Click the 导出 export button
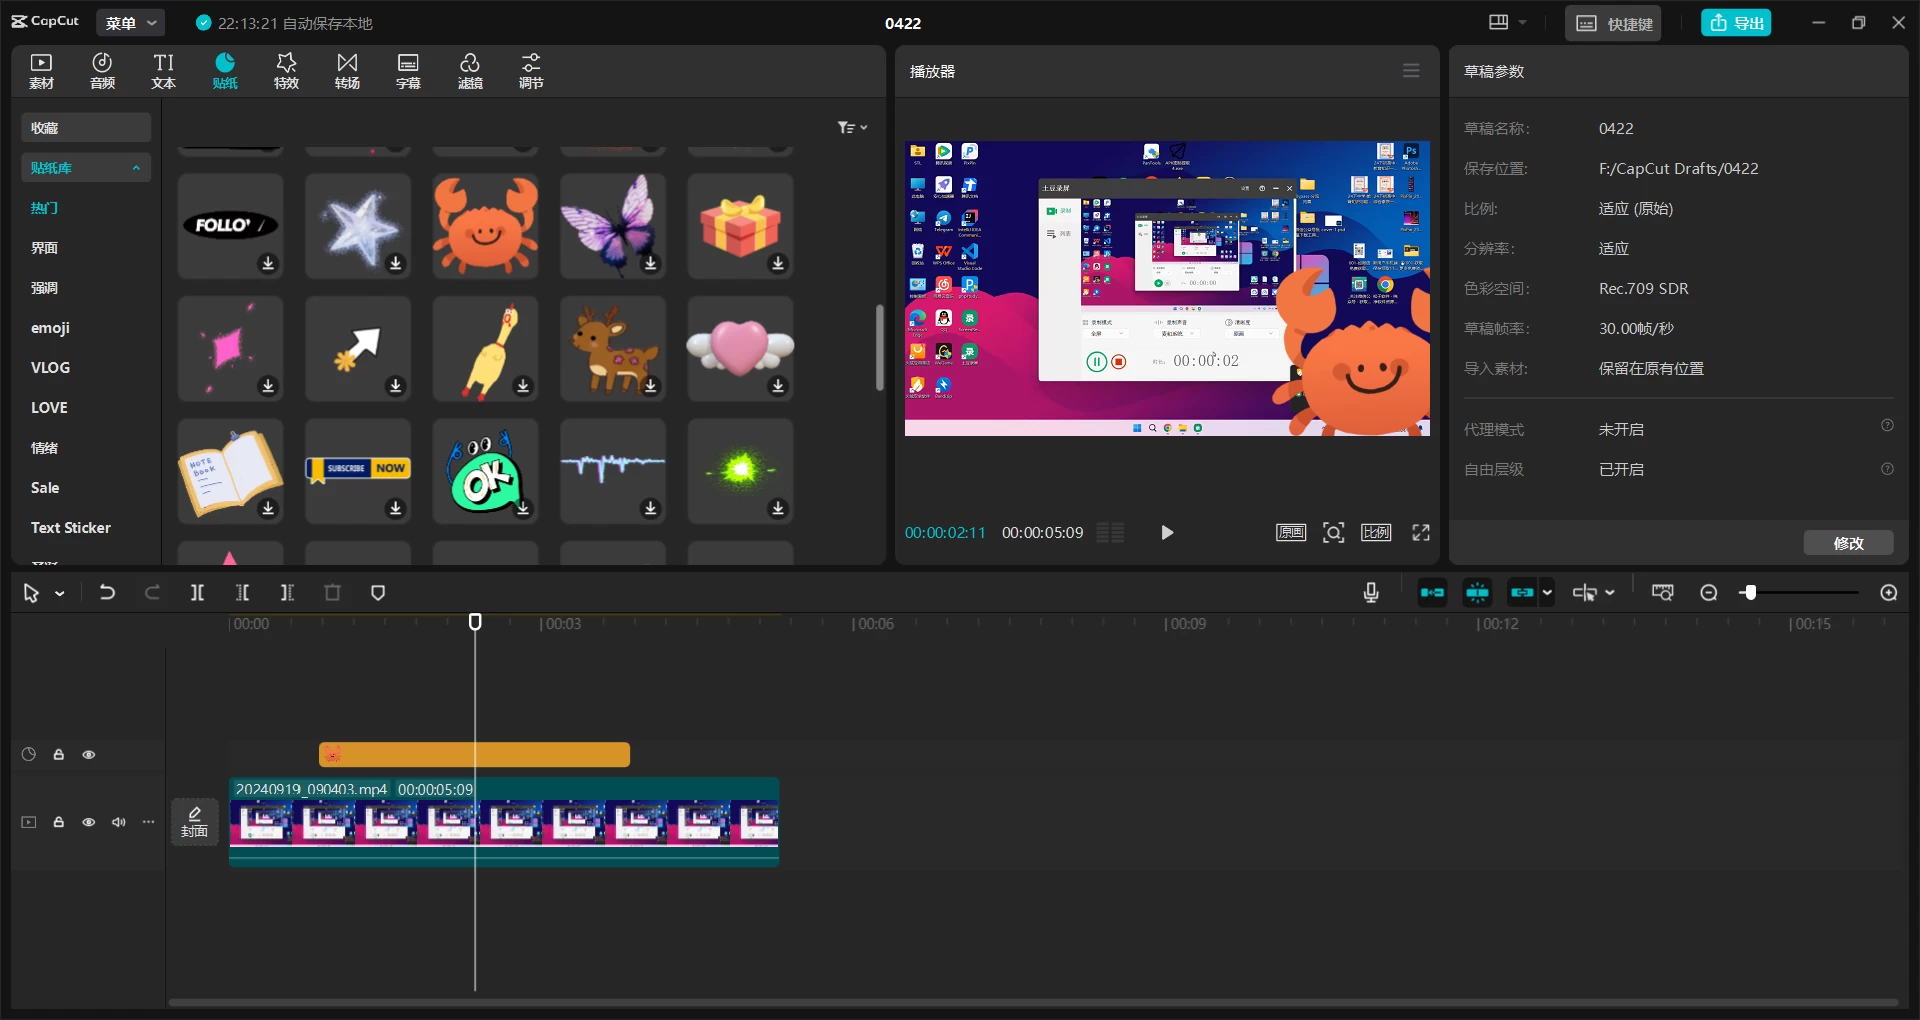Screen dimensions: 1920x1020 [x=1736, y=23]
